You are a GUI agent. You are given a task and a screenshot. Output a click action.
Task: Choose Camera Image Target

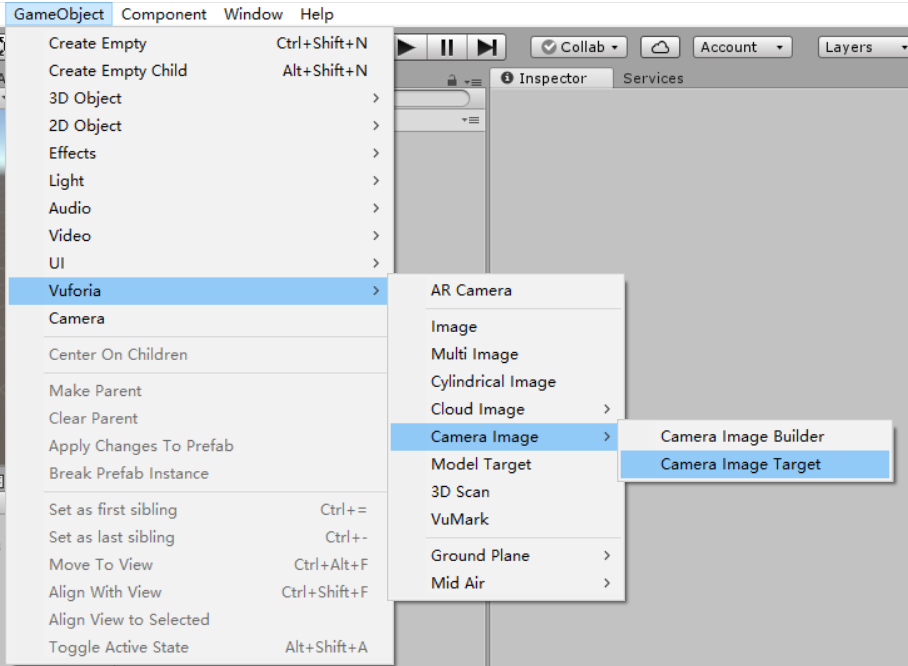(x=755, y=464)
